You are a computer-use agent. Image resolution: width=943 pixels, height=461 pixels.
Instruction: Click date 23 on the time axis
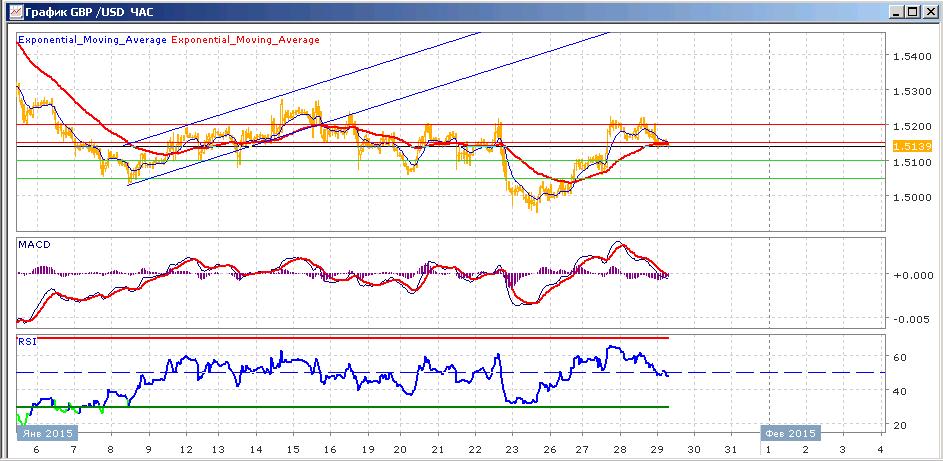click(511, 450)
